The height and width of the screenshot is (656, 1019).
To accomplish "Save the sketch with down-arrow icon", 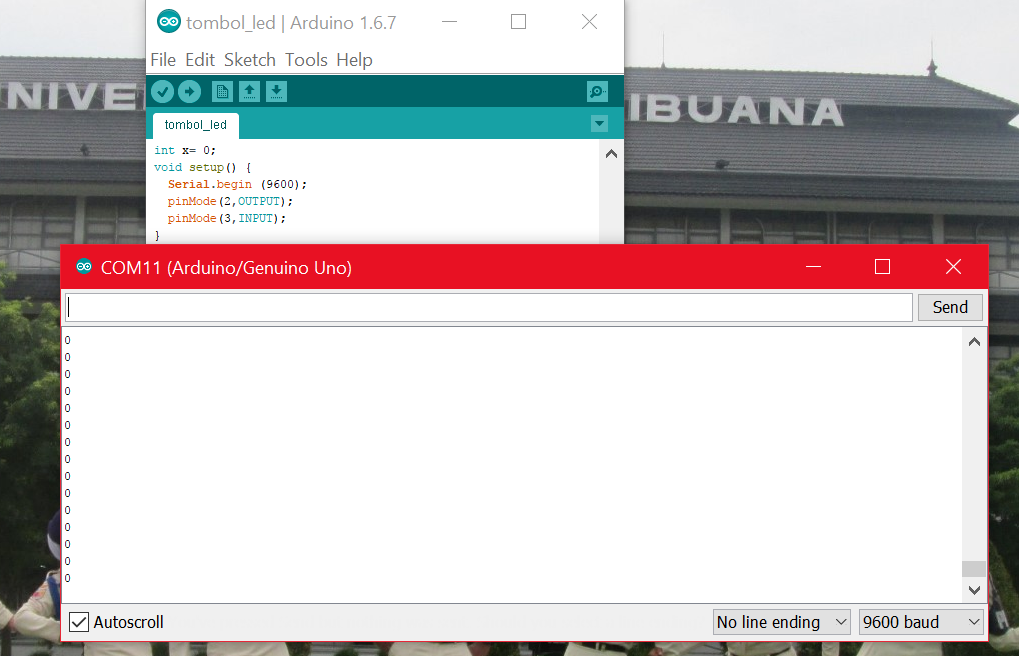I will click(276, 92).
